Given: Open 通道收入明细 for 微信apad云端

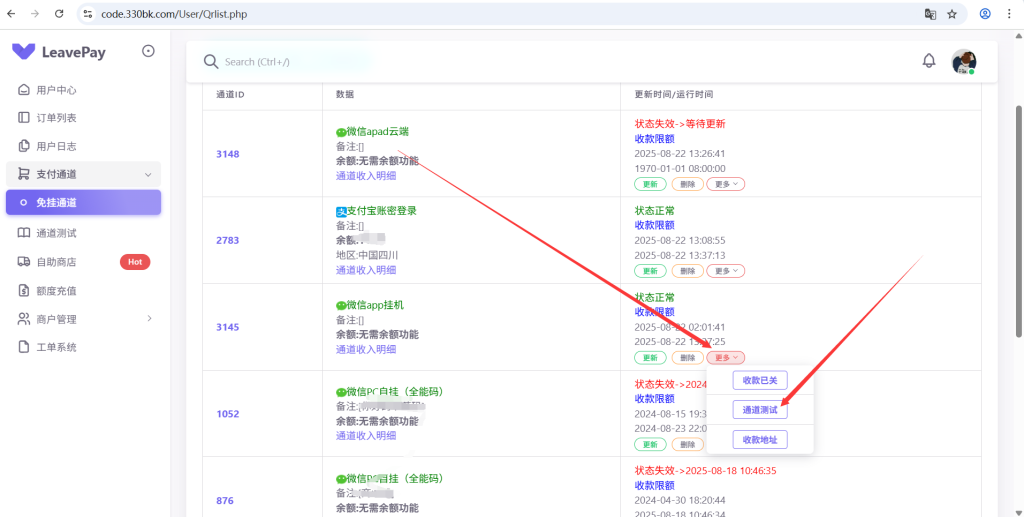Looking at the screenshot, I should tap(366, 176).
